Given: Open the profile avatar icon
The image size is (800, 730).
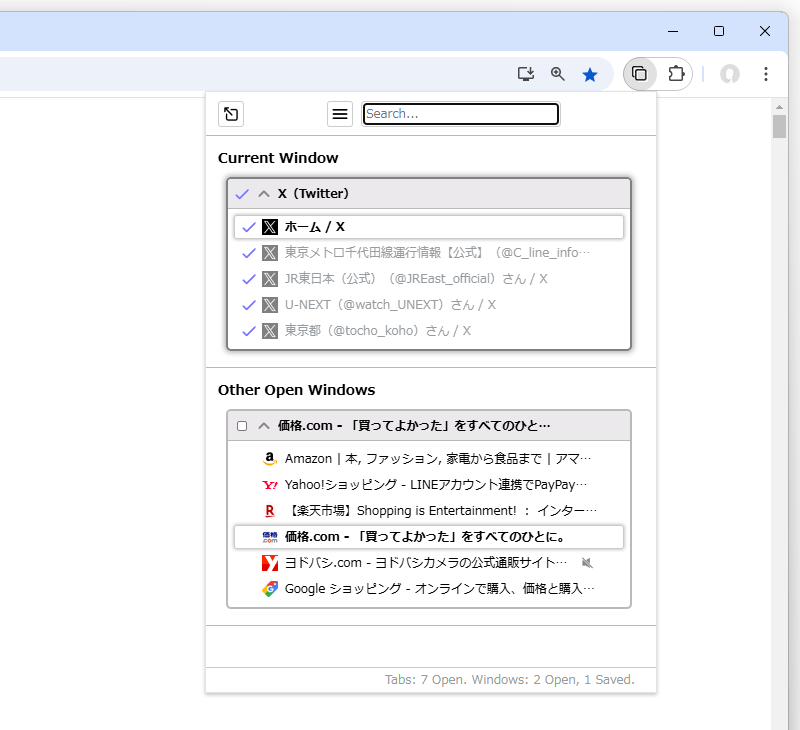Looking at the screenshot, I should [x=730, y=74].
